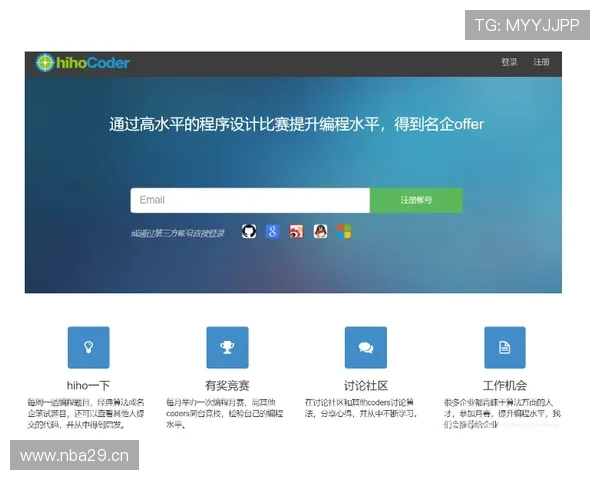Click the trophy 有奖竞赛 icon
Screen dimensions: 600x480
(x=227, y=348)
